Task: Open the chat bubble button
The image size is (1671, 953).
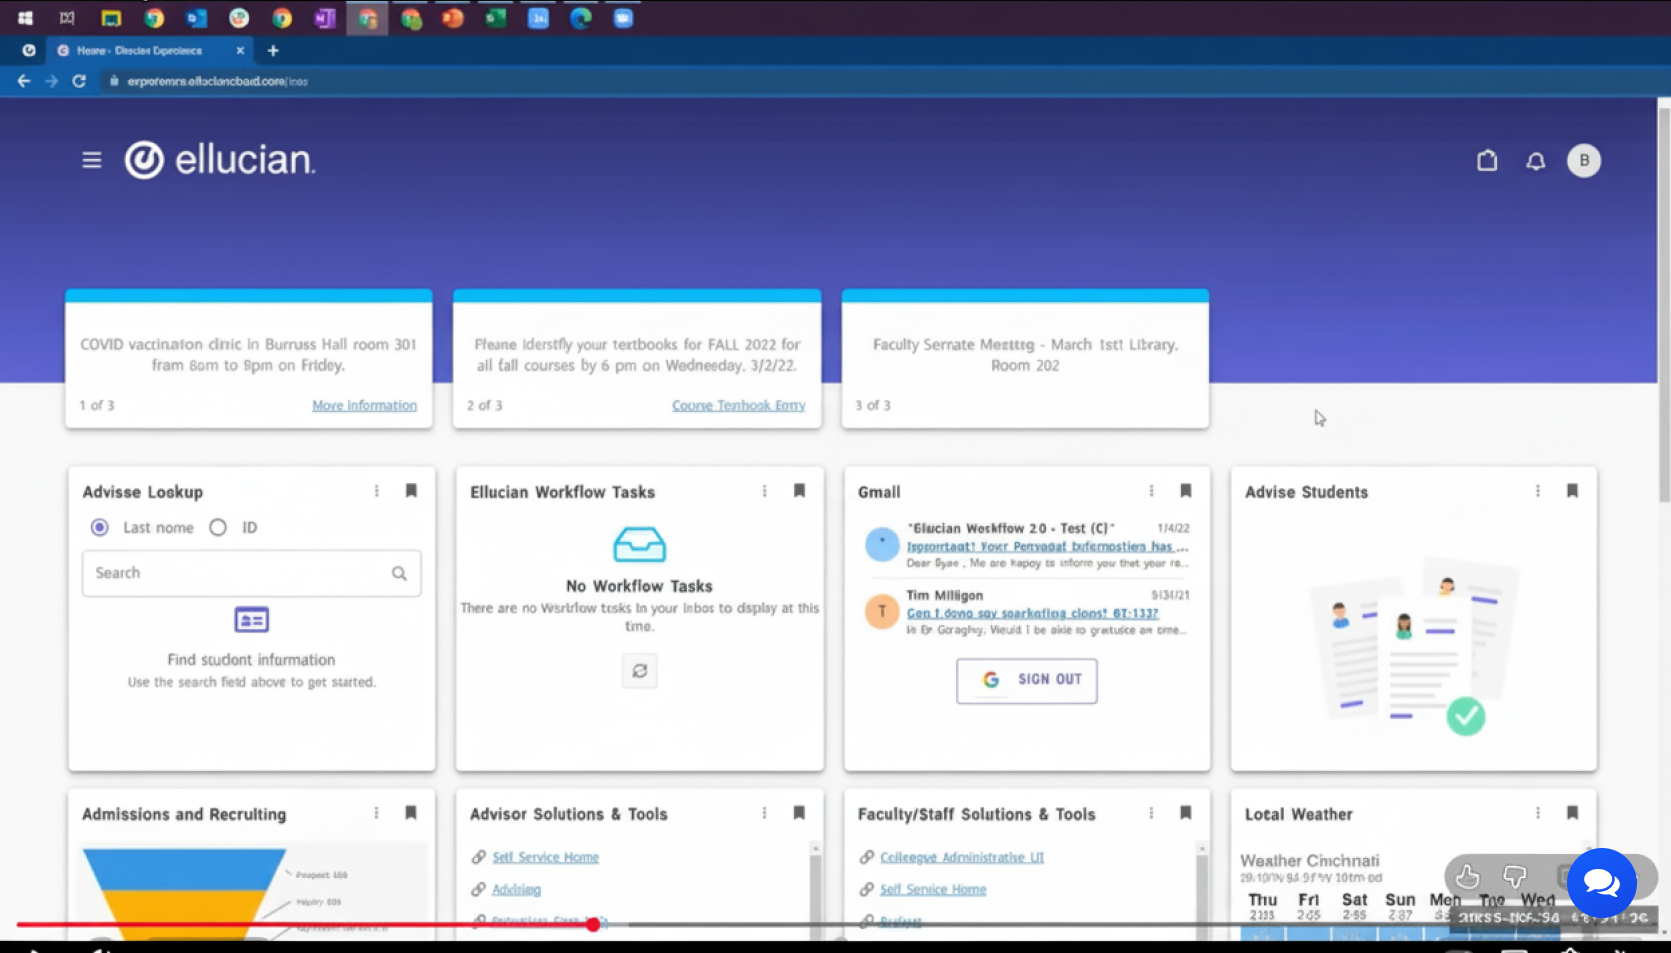Action: (1601, 882)
